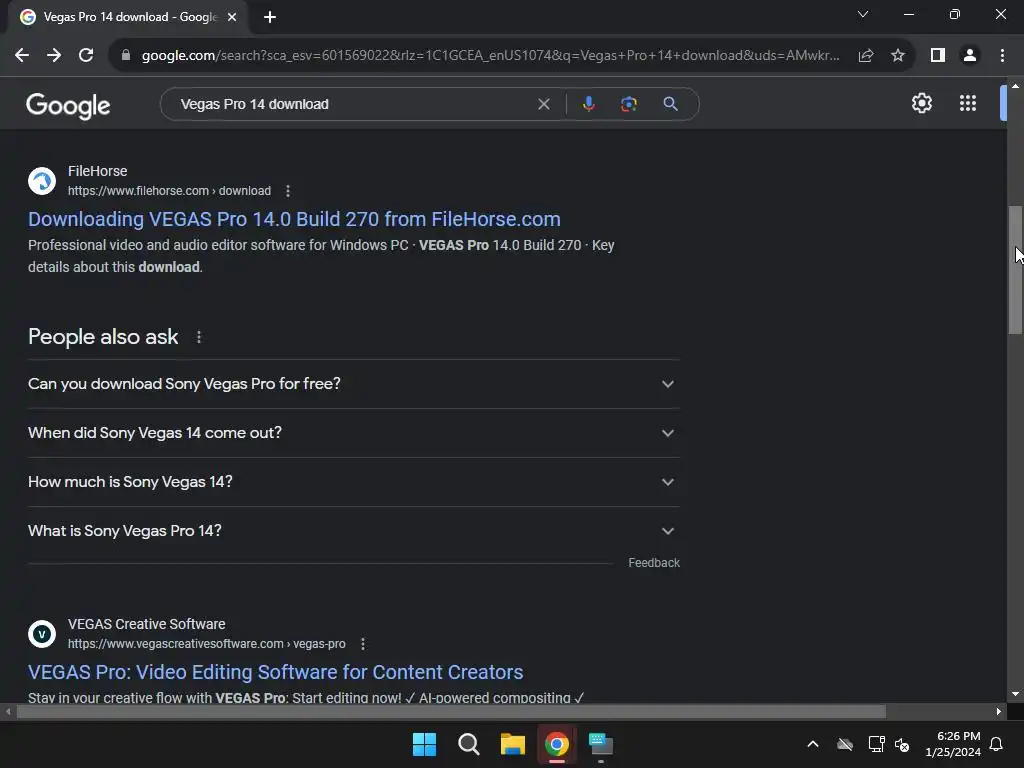This screenshot has height=768, width=1024.
Task: Click the vertical scrollbar thumb
Action: coord(1015,270)
